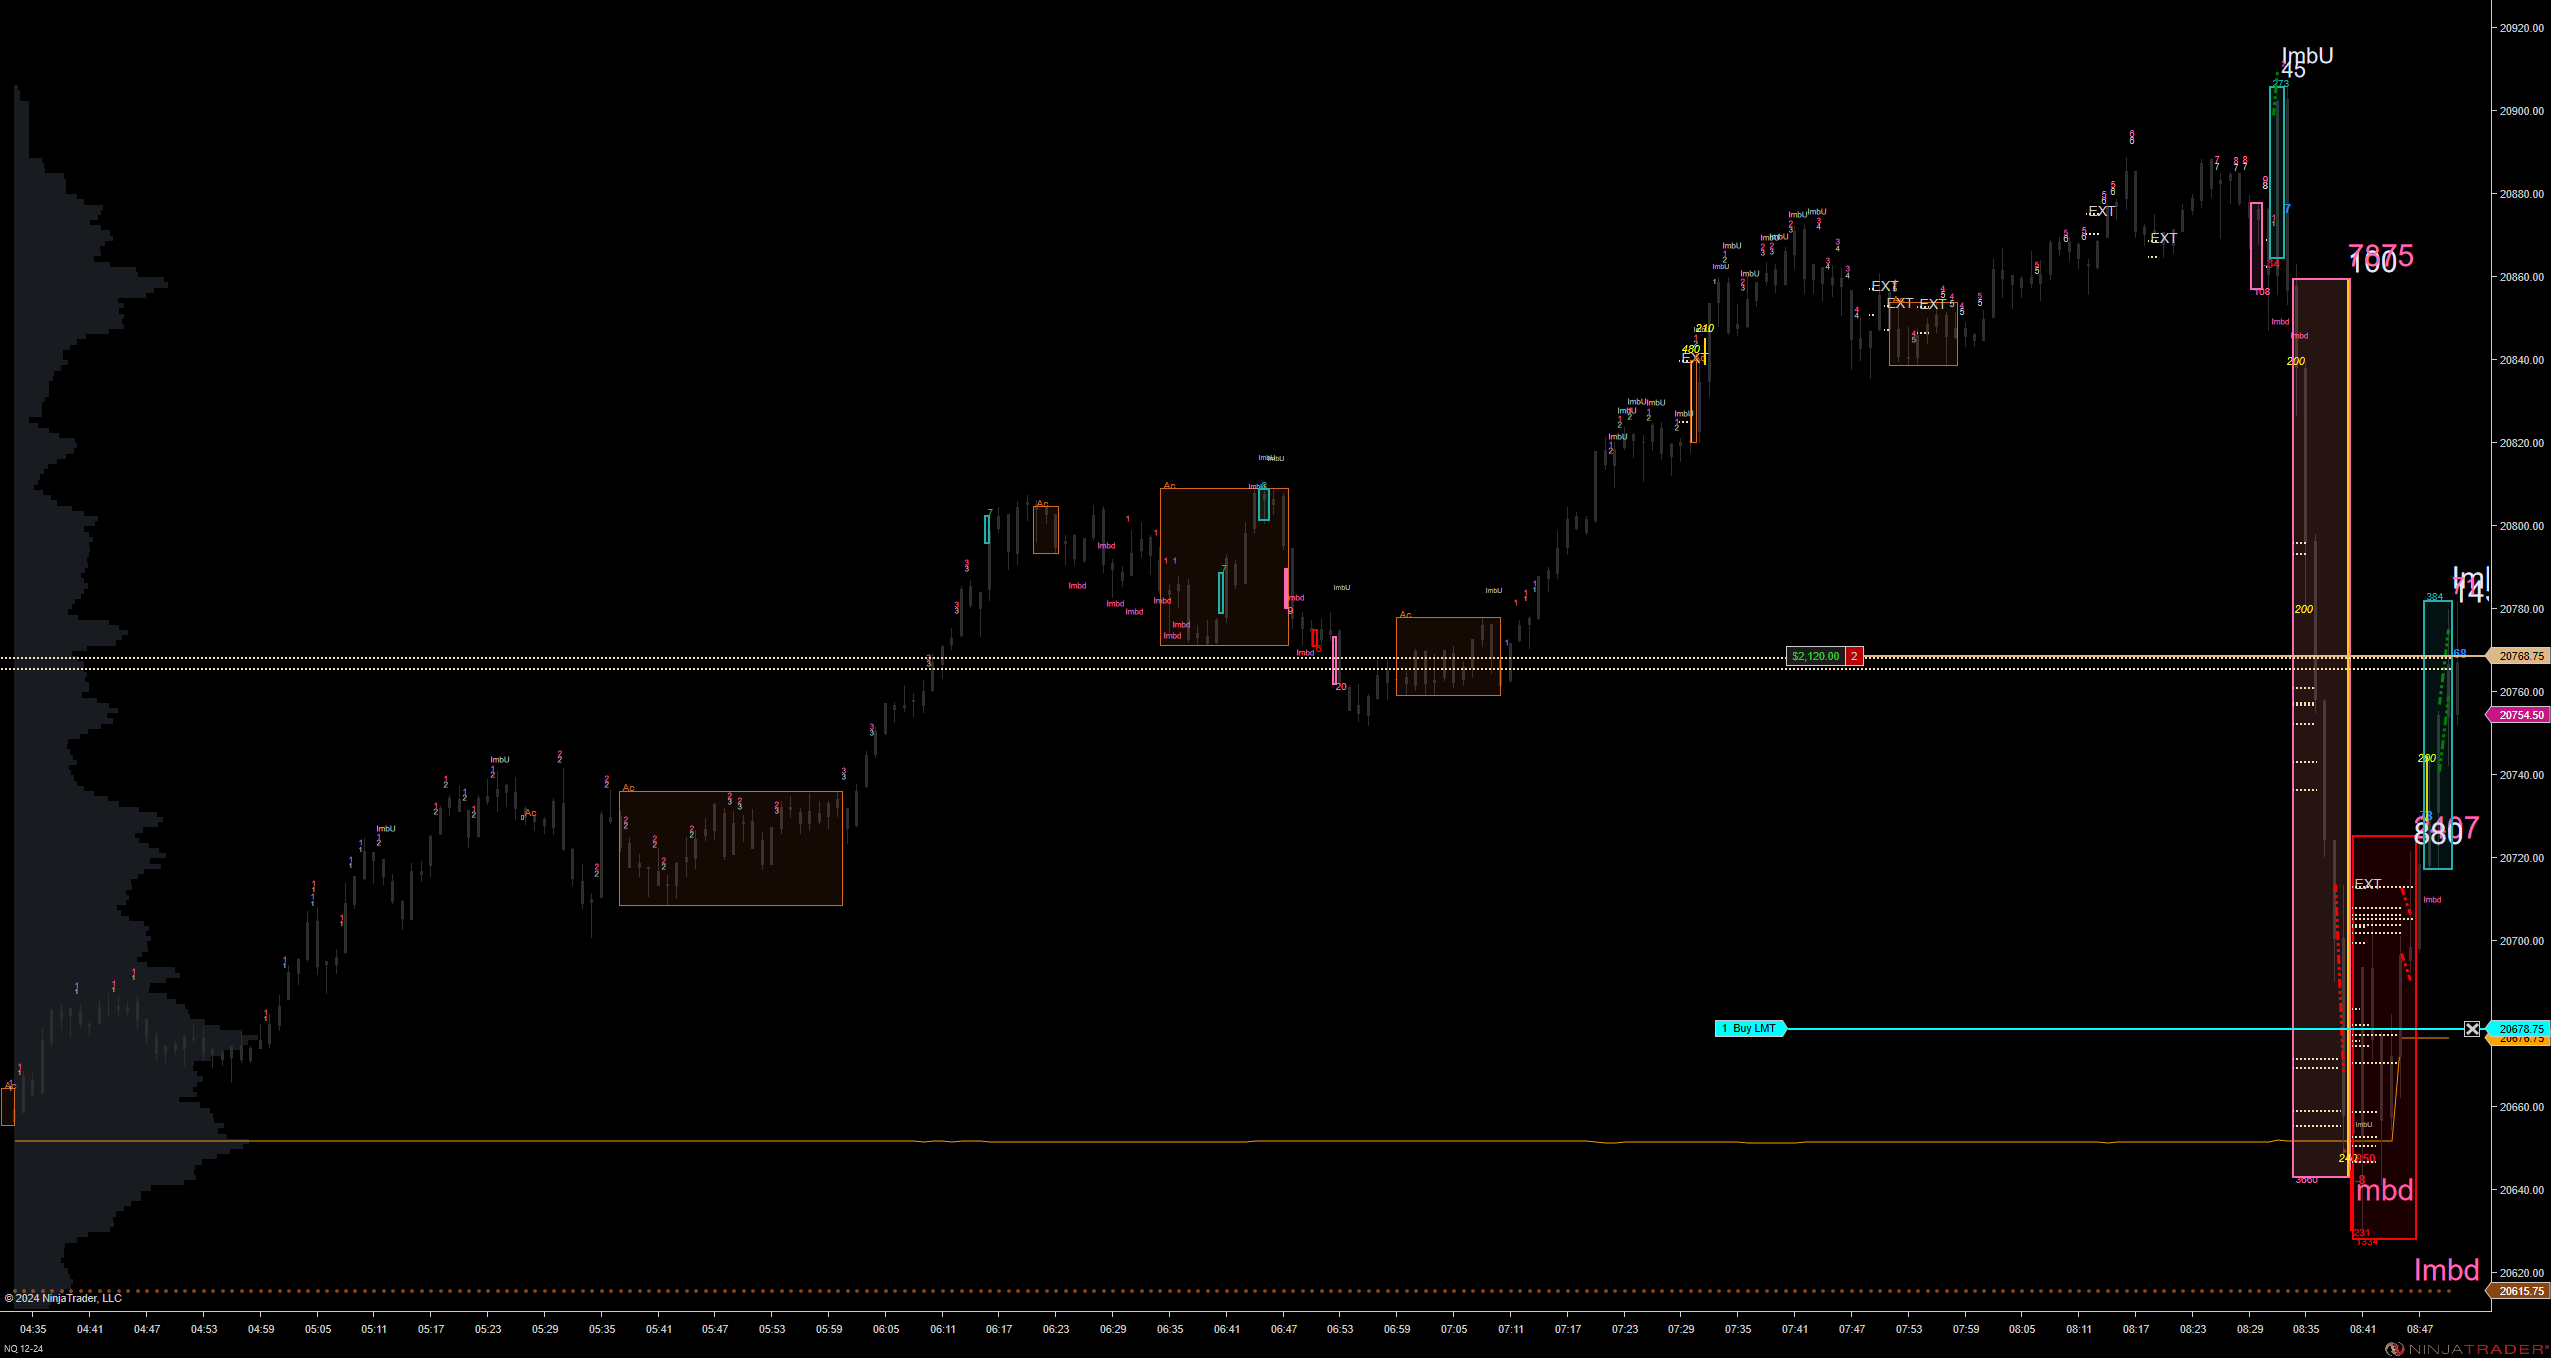Select the 20768.75 price marker on axis
This screenshot has width=2551, height=1358.
click(2520, 656)
